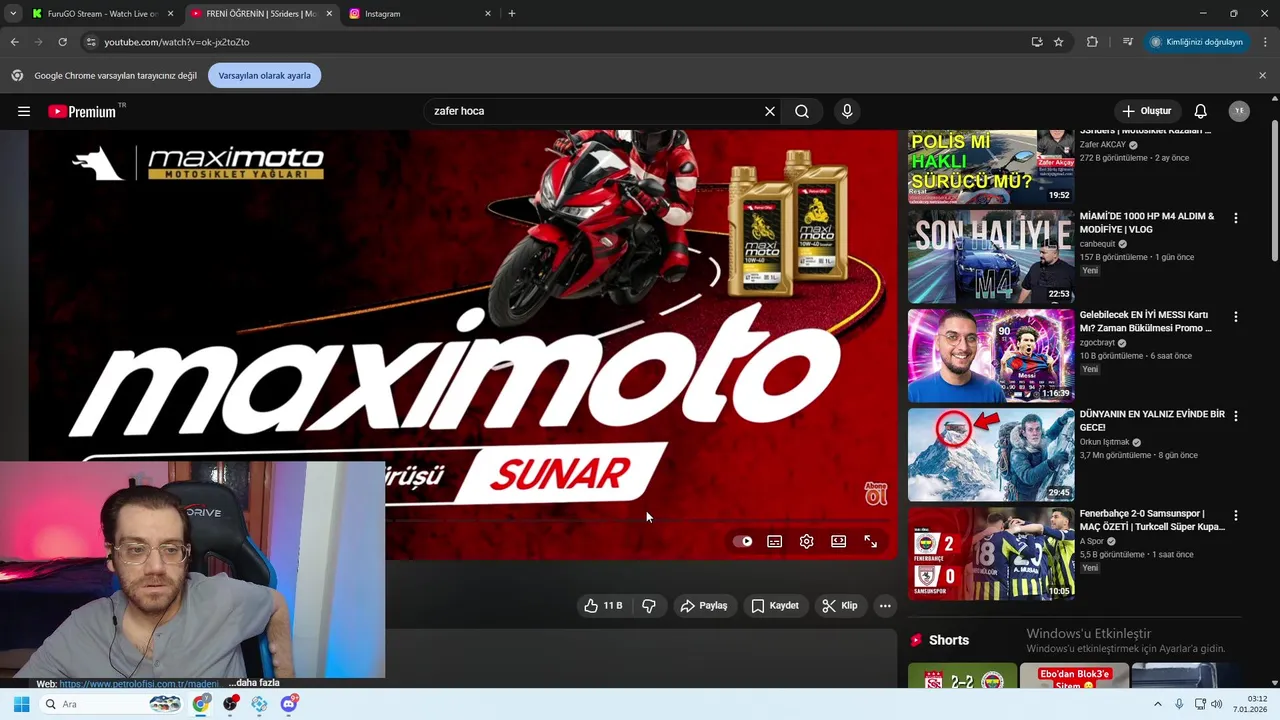Close the FuruGO Stream tab
Screen dimensions: 1280x720
click(170, 14)
